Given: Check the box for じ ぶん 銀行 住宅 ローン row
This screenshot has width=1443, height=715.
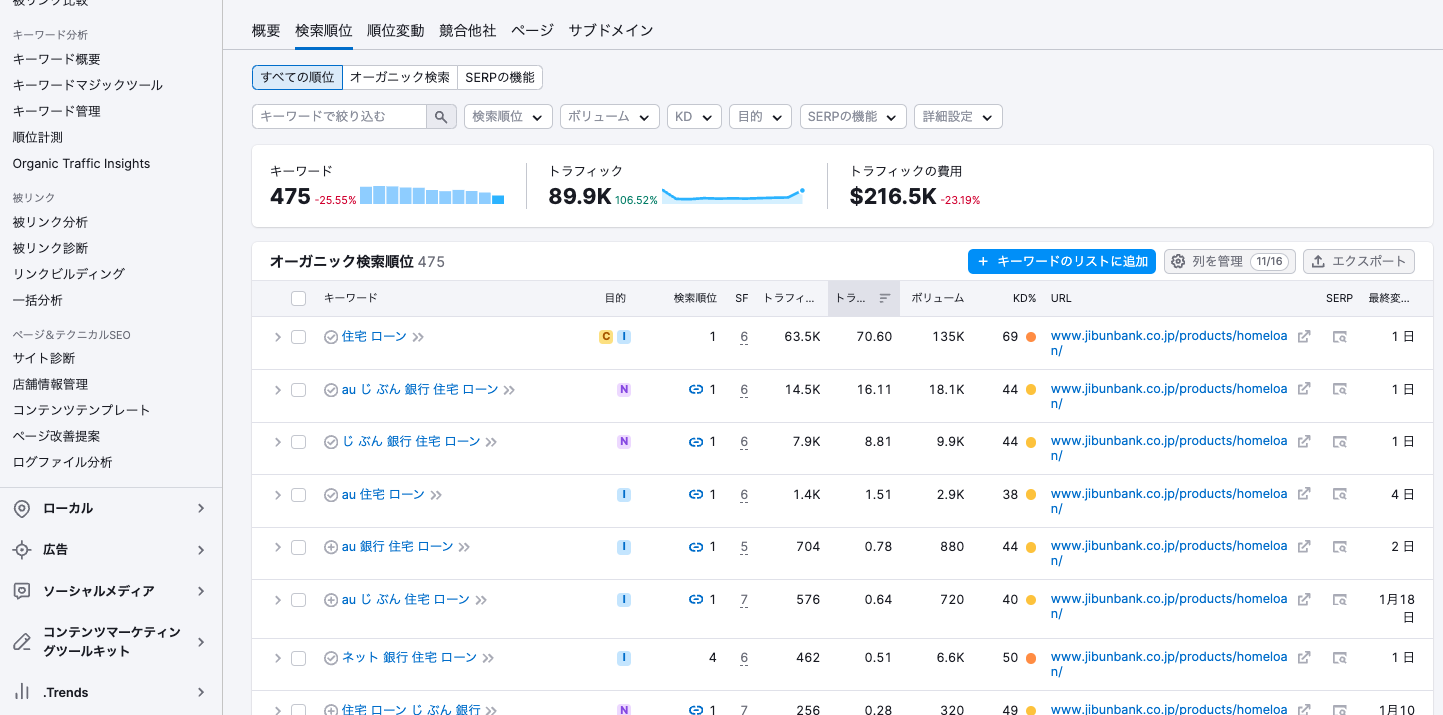Looking at the screenshot, I should 298,442.
